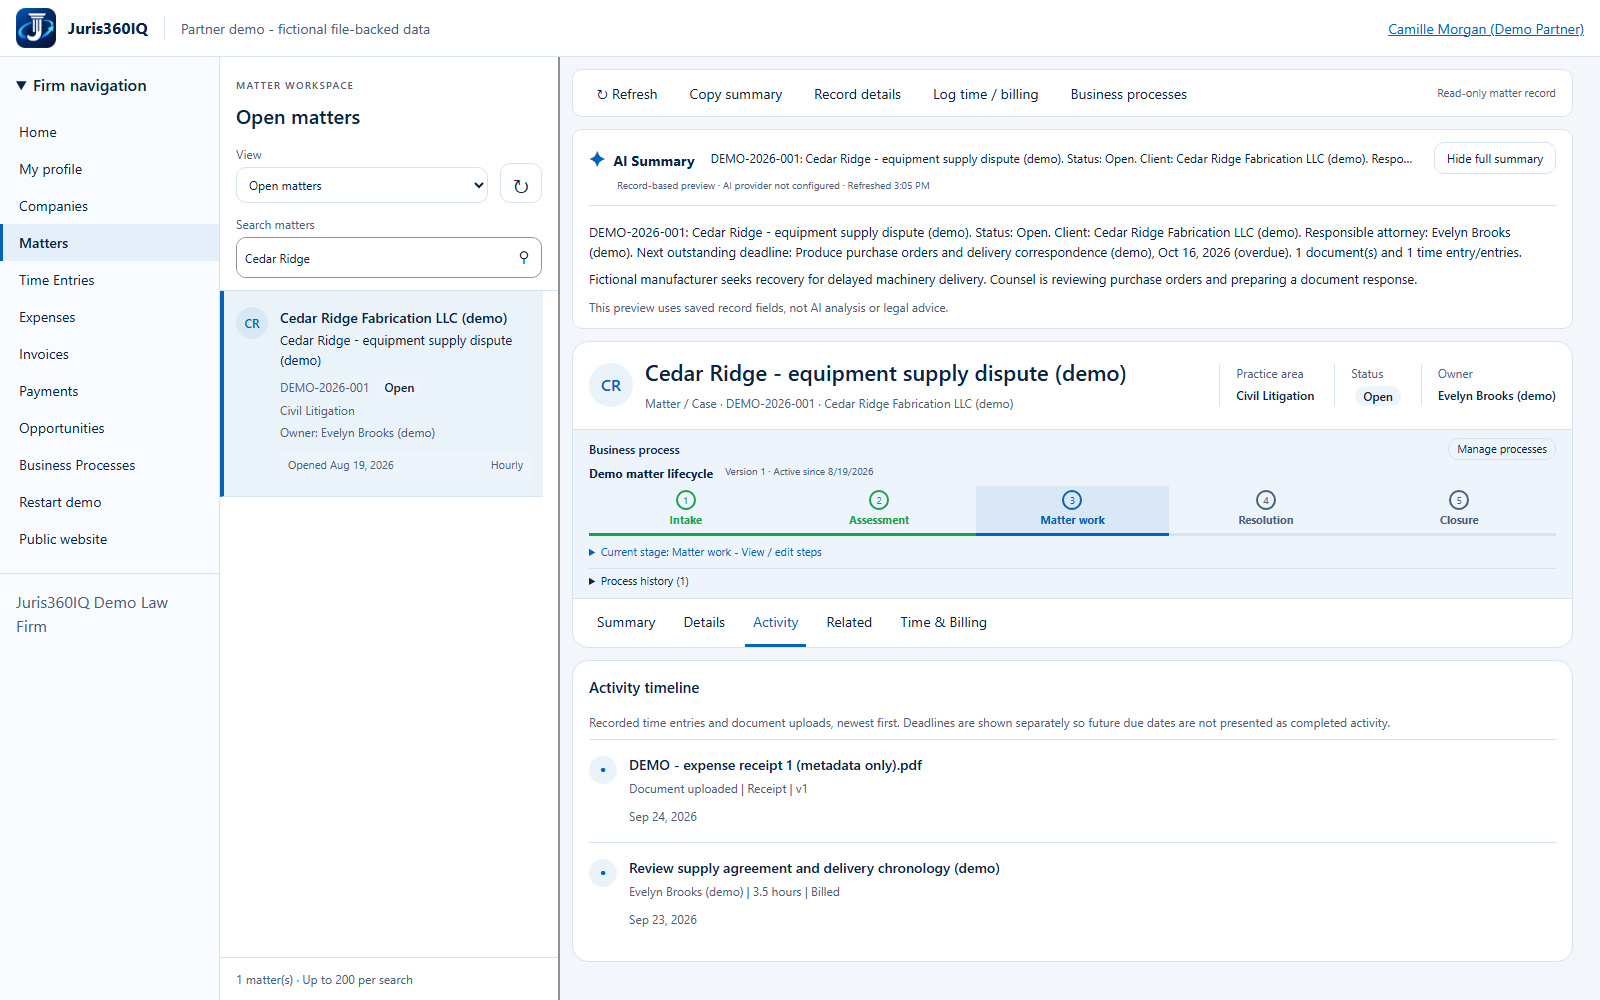Expand Process history disclosure
This screenshot has width=1600, height=1000.
coord(639,581)
